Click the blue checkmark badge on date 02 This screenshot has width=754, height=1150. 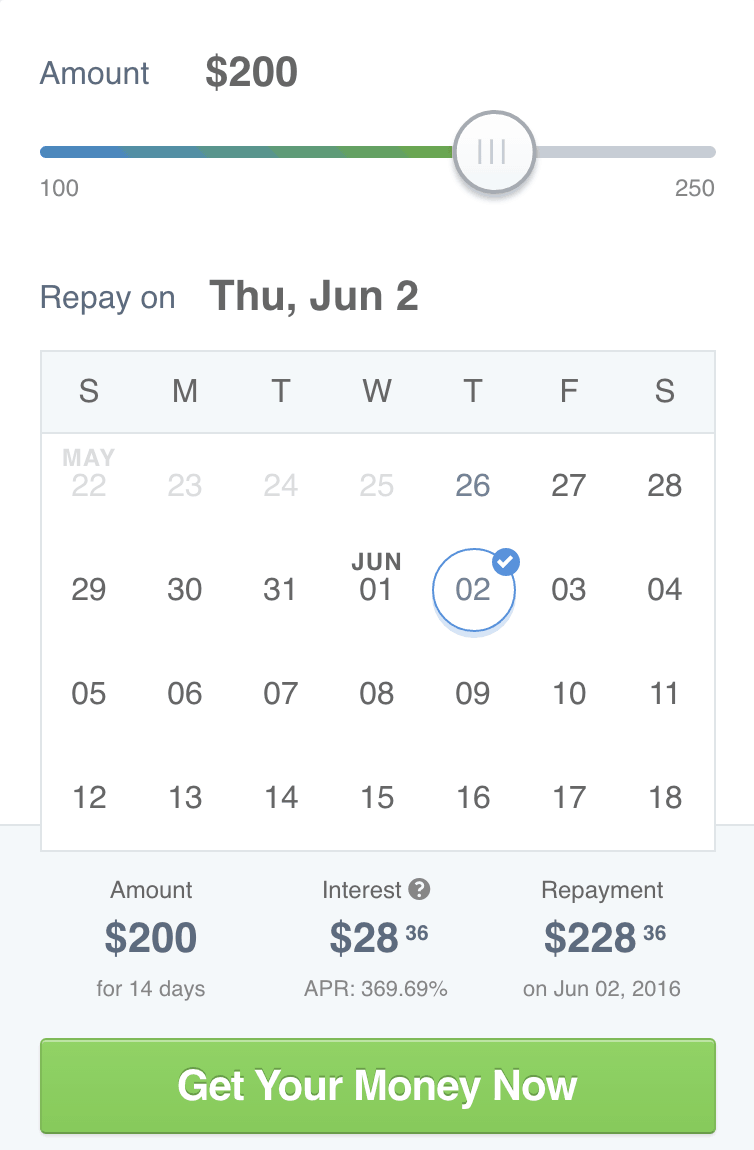505,563
